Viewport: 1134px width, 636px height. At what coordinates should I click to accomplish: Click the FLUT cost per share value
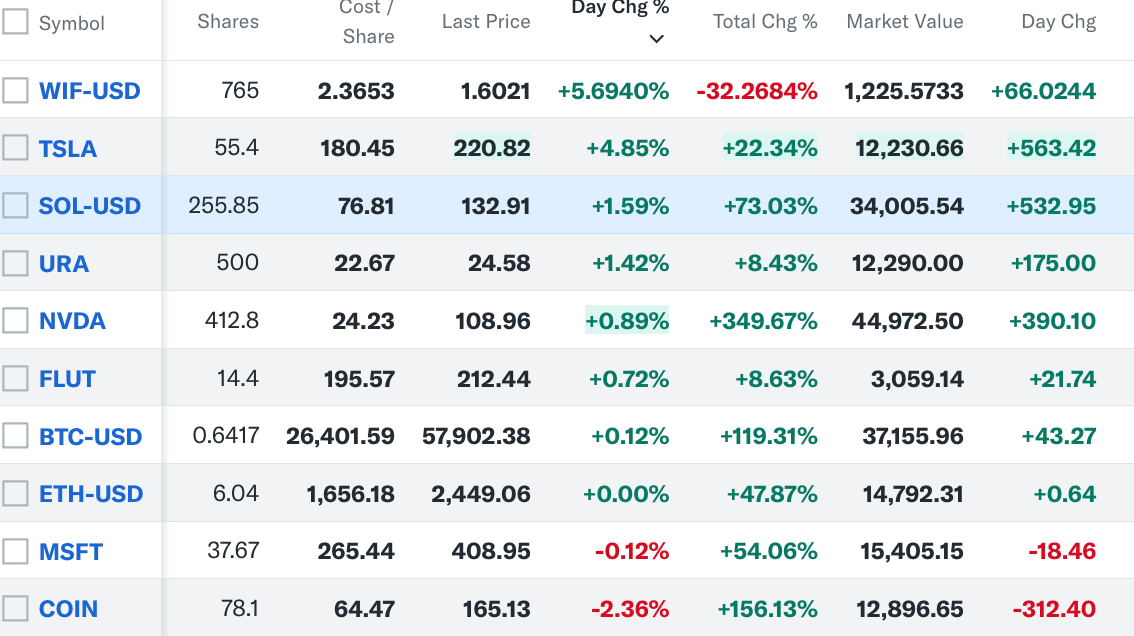[x=359, y=379]
